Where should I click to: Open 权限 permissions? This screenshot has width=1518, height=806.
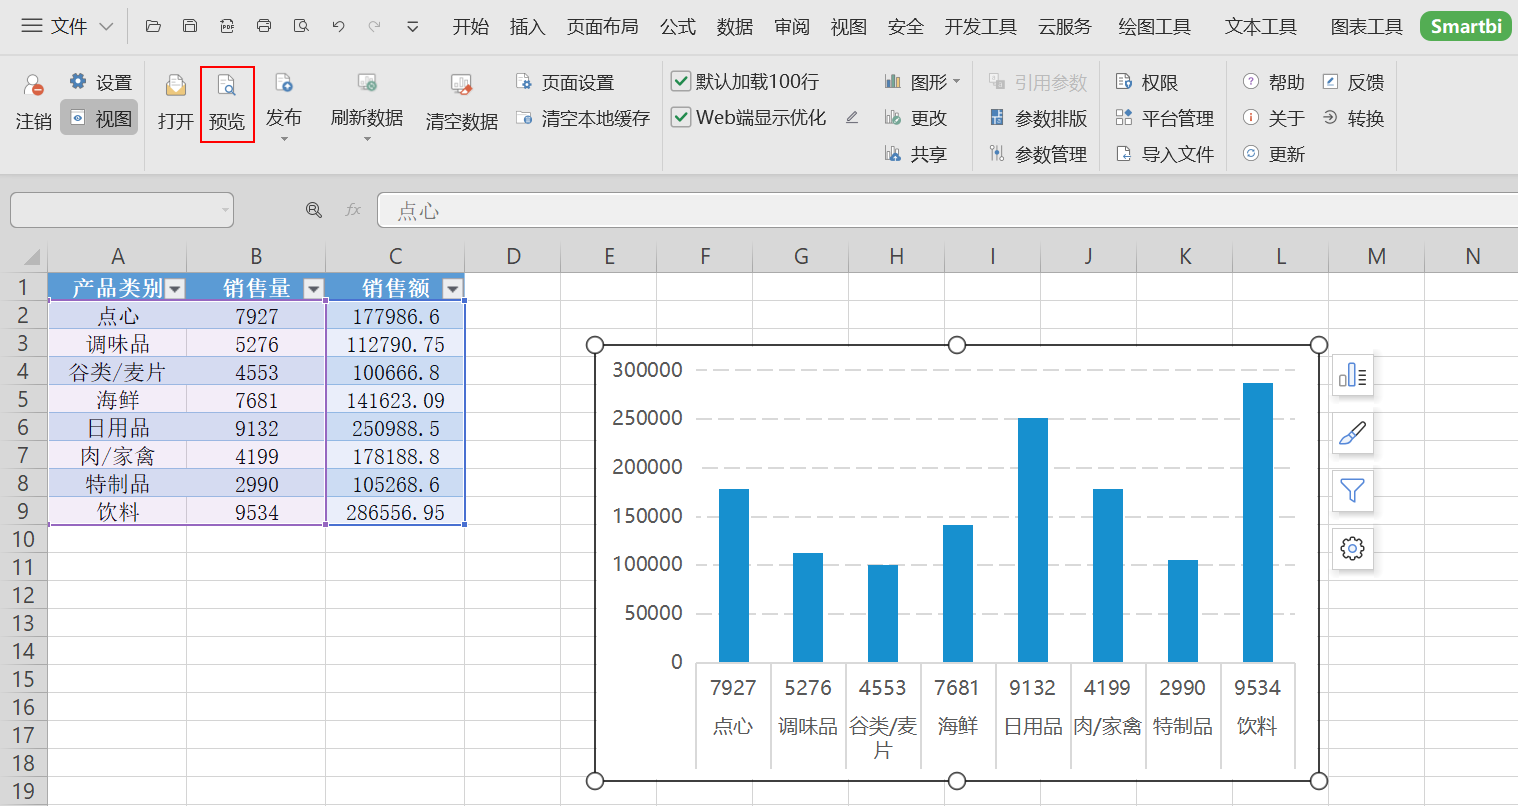tap(1147, 82)
